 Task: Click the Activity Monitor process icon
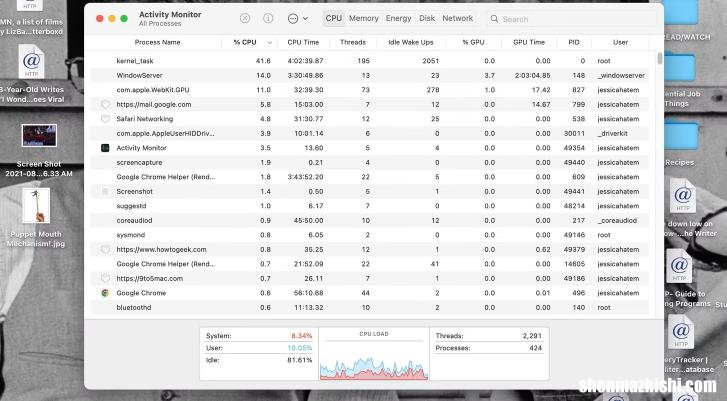[x=105, y=148]
